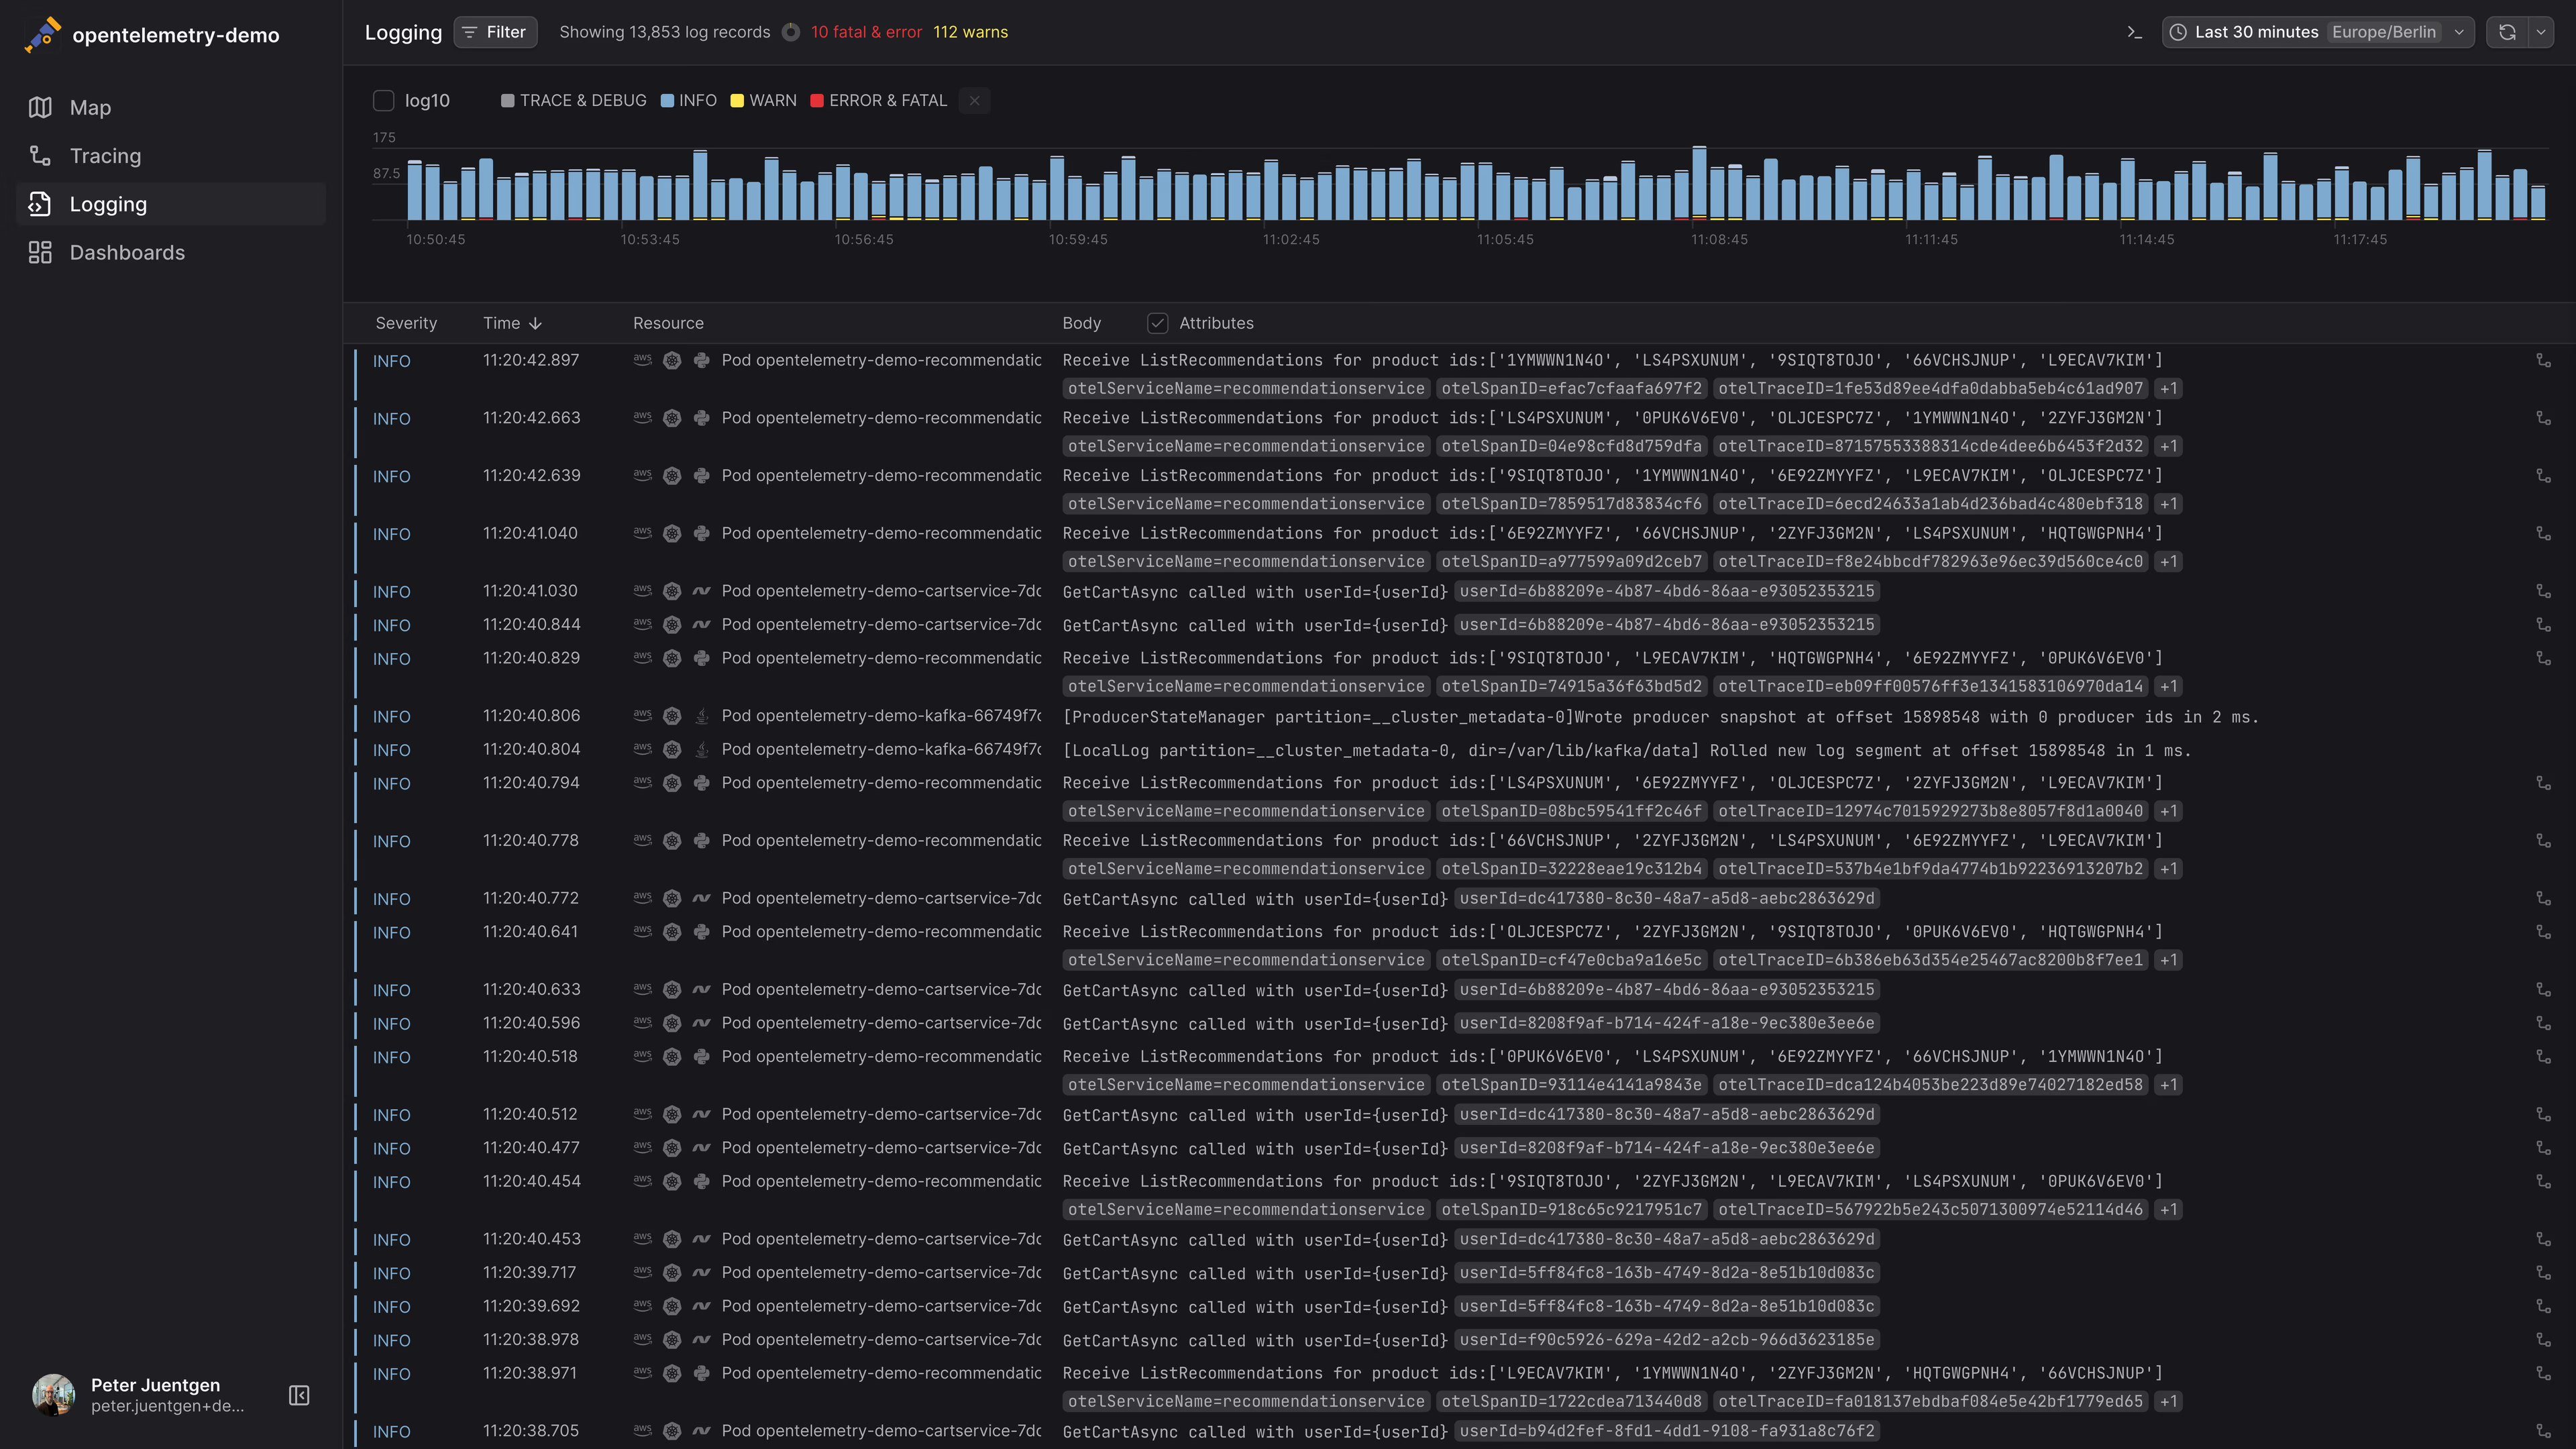Select the Logging menu item
This screenshot has width=2576, height=1449.
pos(108,204)
